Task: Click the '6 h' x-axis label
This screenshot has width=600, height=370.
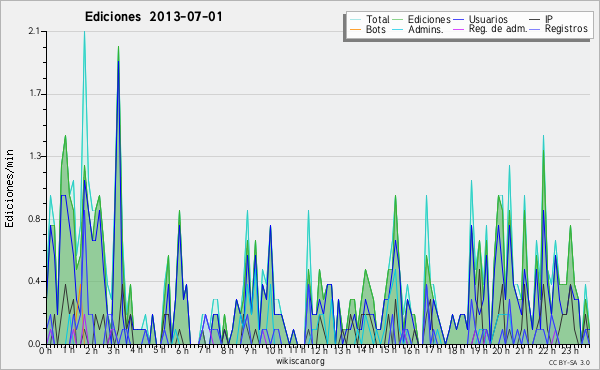Action: (x=182, y=350)
